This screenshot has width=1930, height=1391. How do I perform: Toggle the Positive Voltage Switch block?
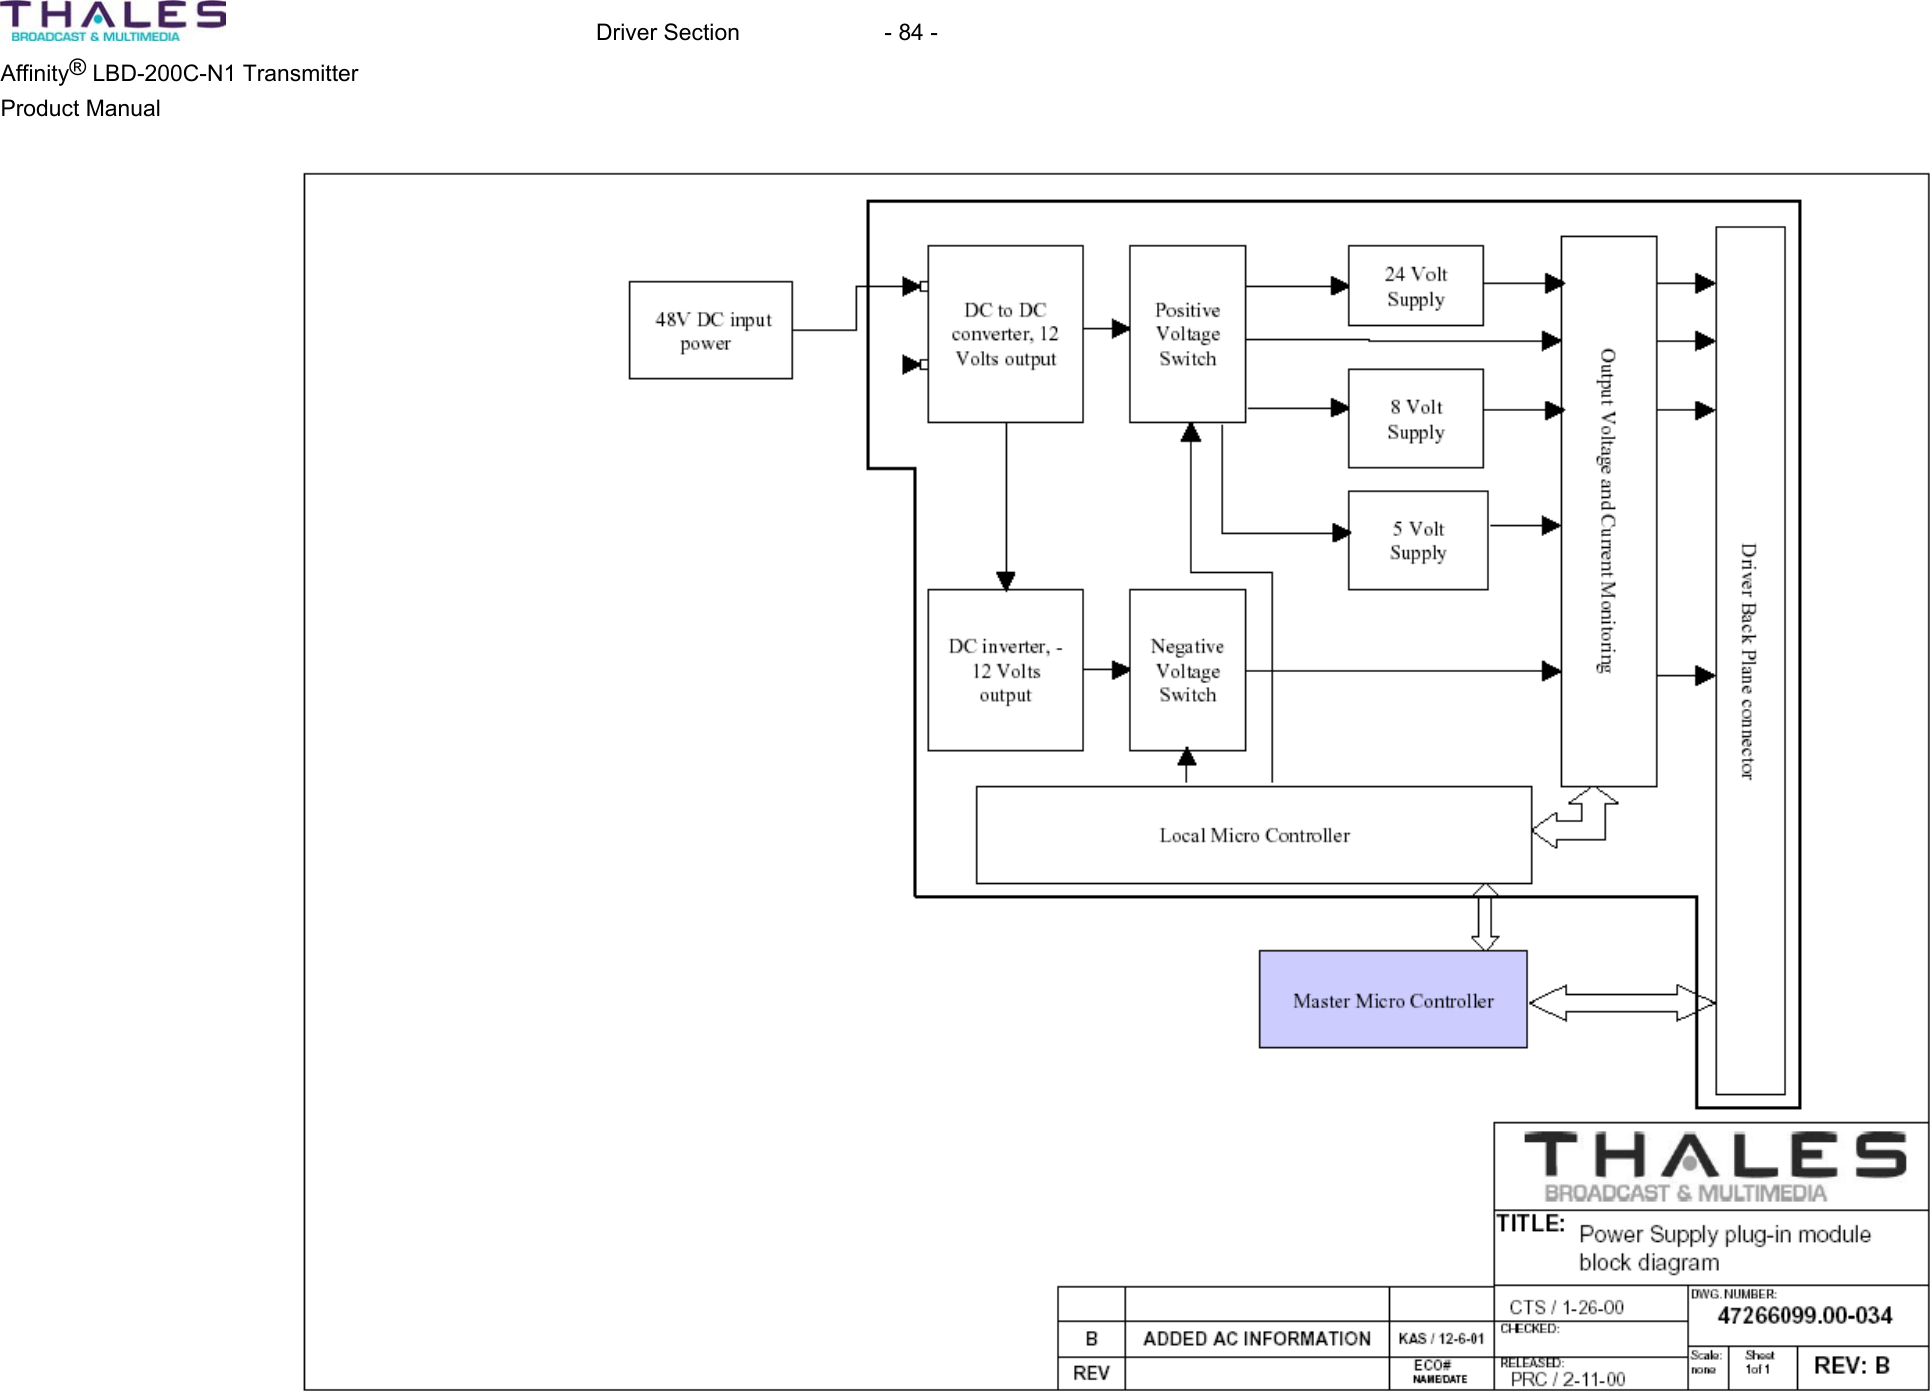click(1187, 335)
